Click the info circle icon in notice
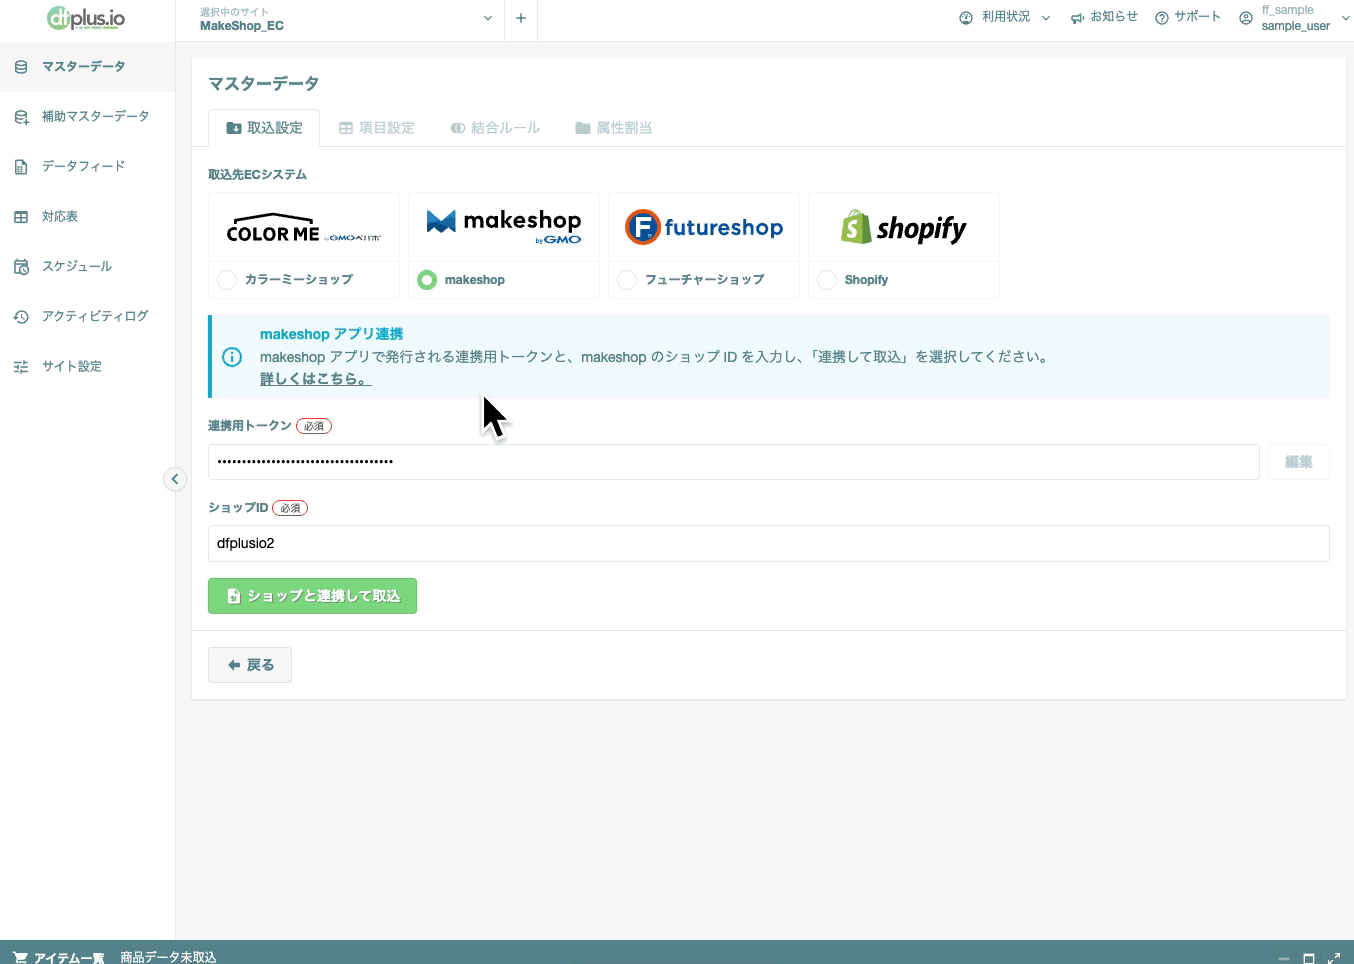 pos(232,357)
